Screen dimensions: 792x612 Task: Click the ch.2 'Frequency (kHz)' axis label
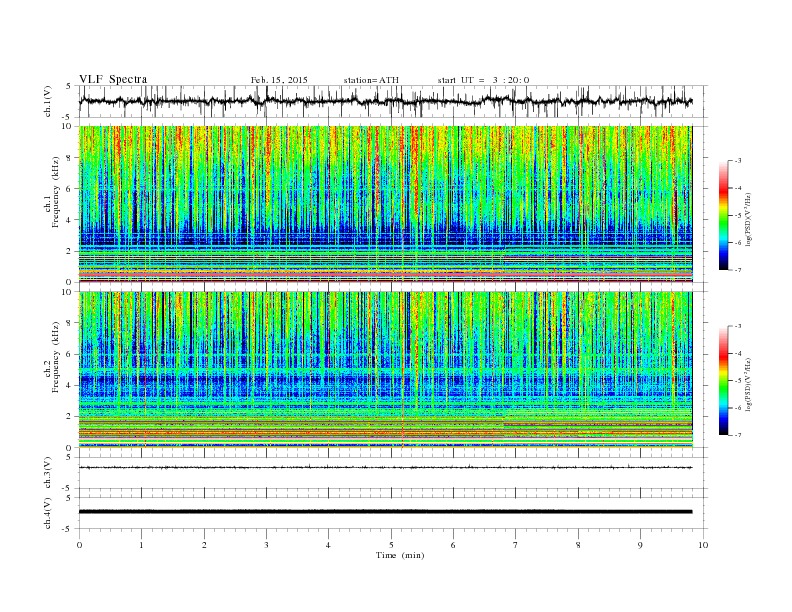coord(56,357)
